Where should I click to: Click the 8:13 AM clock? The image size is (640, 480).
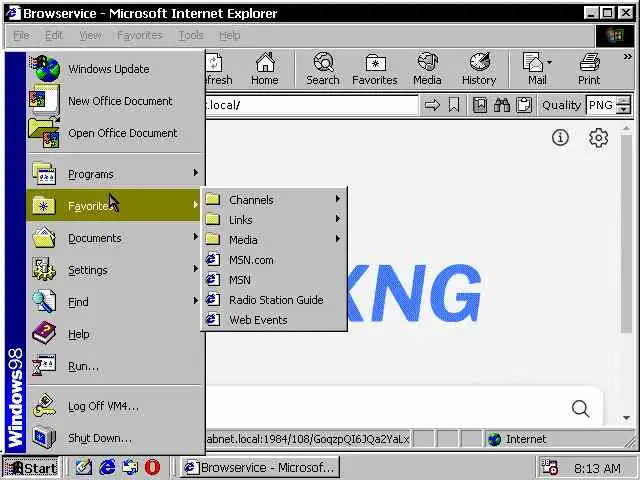pos(597,468)
